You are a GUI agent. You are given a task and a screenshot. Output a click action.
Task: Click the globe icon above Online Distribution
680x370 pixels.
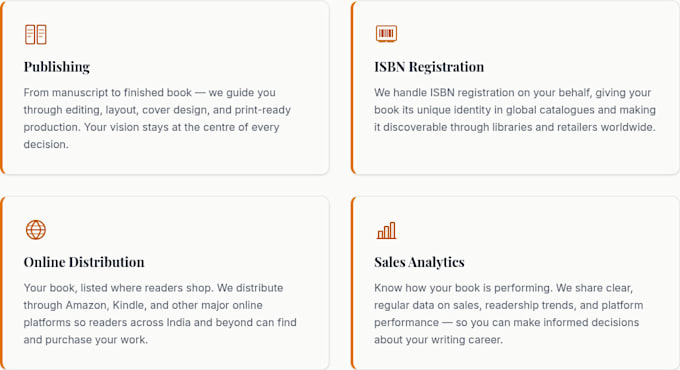pos(36,229)
